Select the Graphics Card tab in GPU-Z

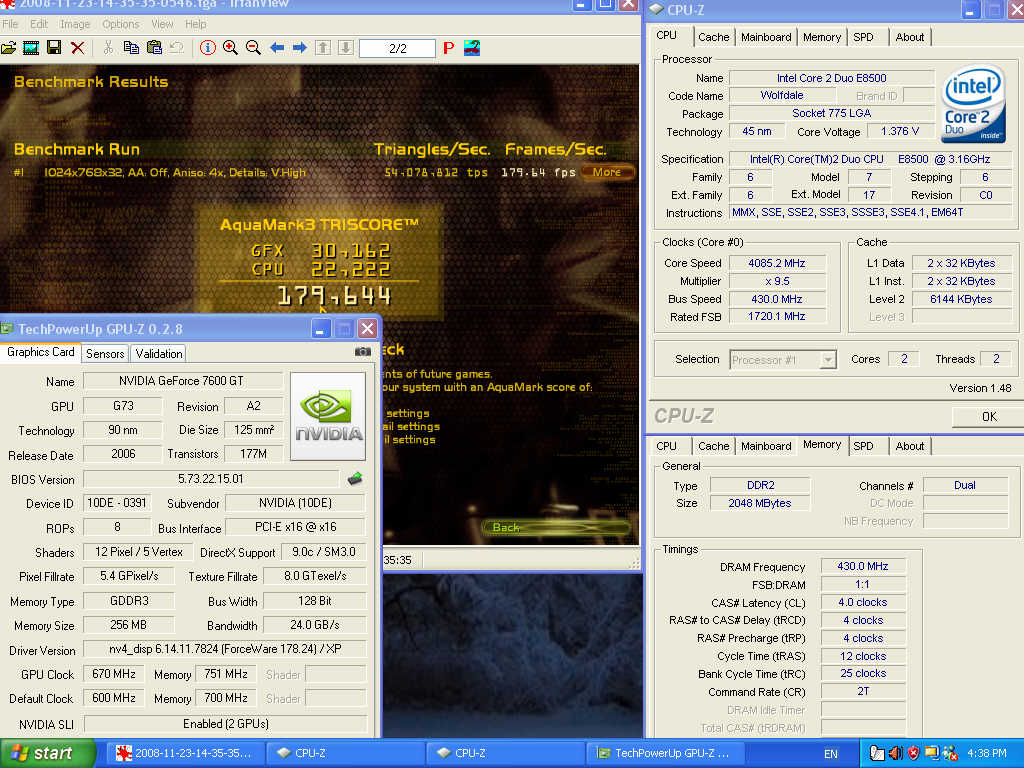[40, 352]
